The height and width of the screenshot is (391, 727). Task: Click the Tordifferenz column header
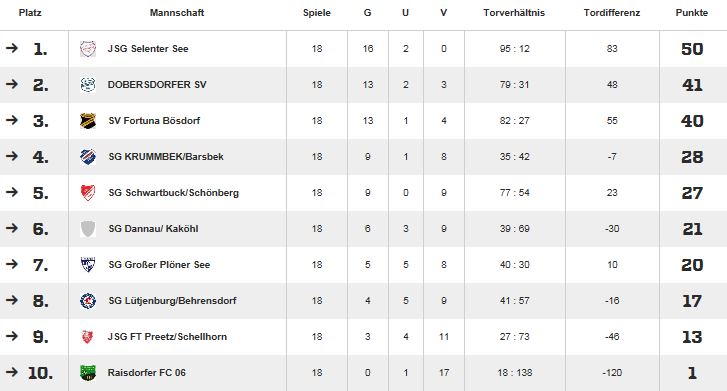pos(612,13)
